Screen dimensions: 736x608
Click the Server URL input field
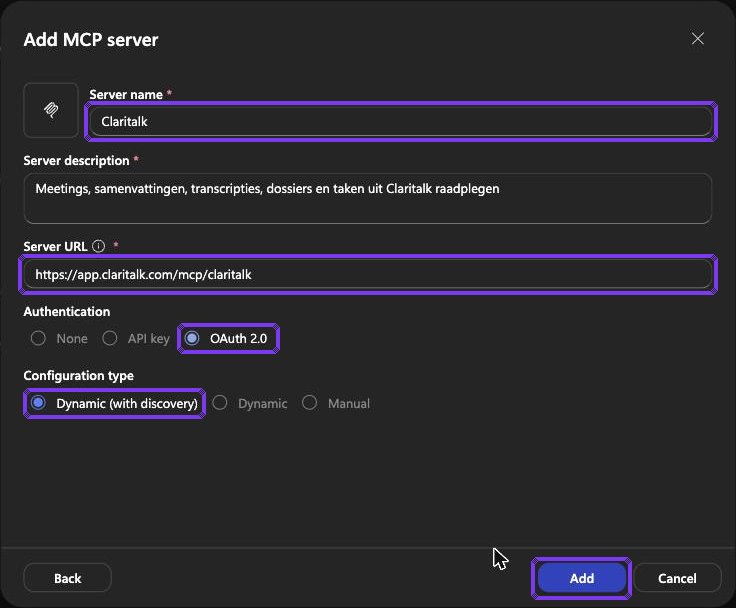pyautogui.click(x=368, y=275)
